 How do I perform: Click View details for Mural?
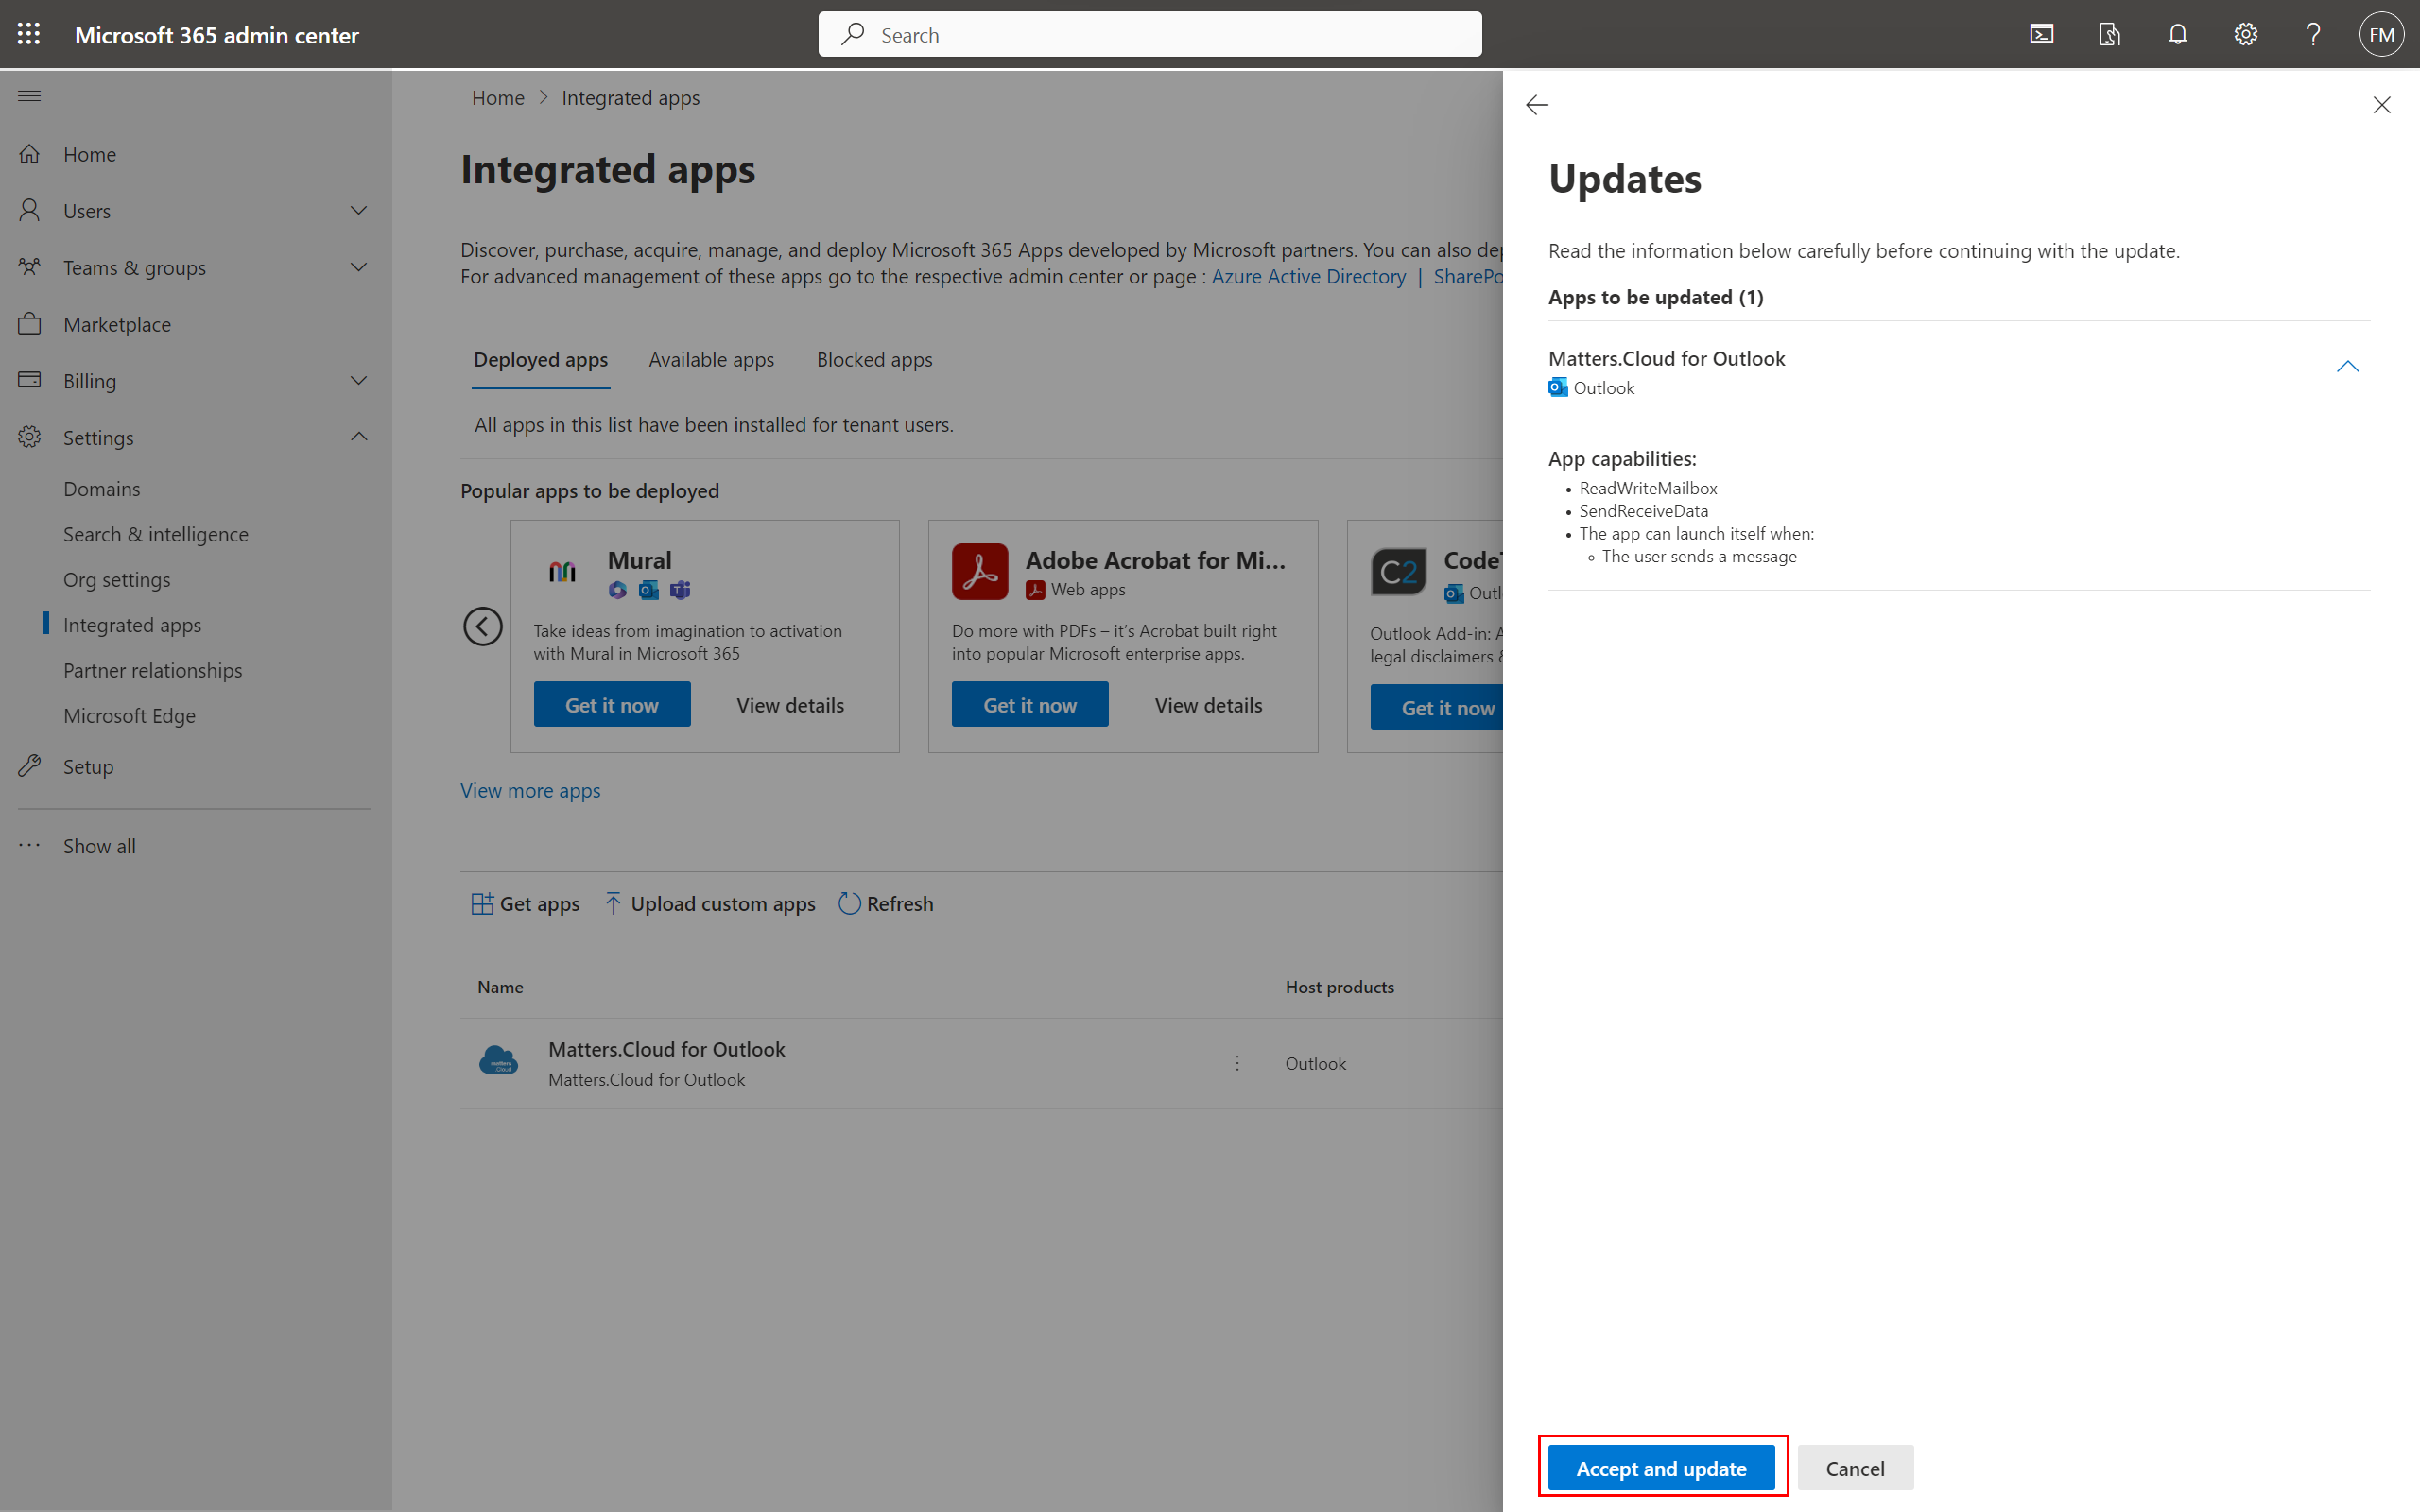pyautogui.click(x=790, y=705)
